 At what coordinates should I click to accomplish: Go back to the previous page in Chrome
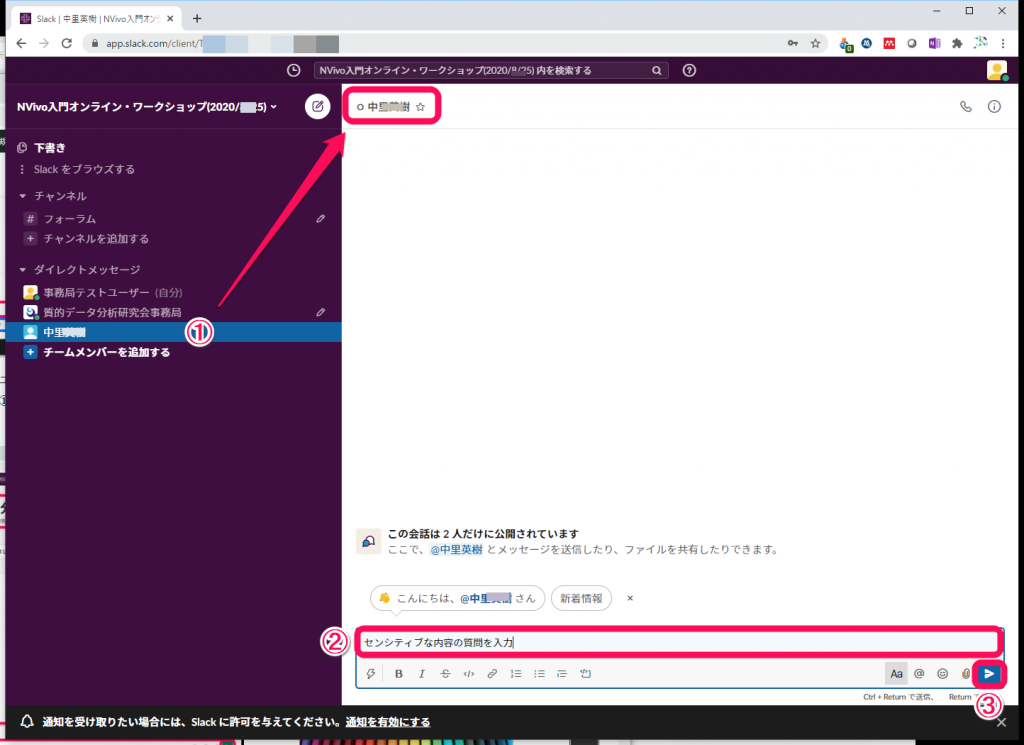coord(22,43)
